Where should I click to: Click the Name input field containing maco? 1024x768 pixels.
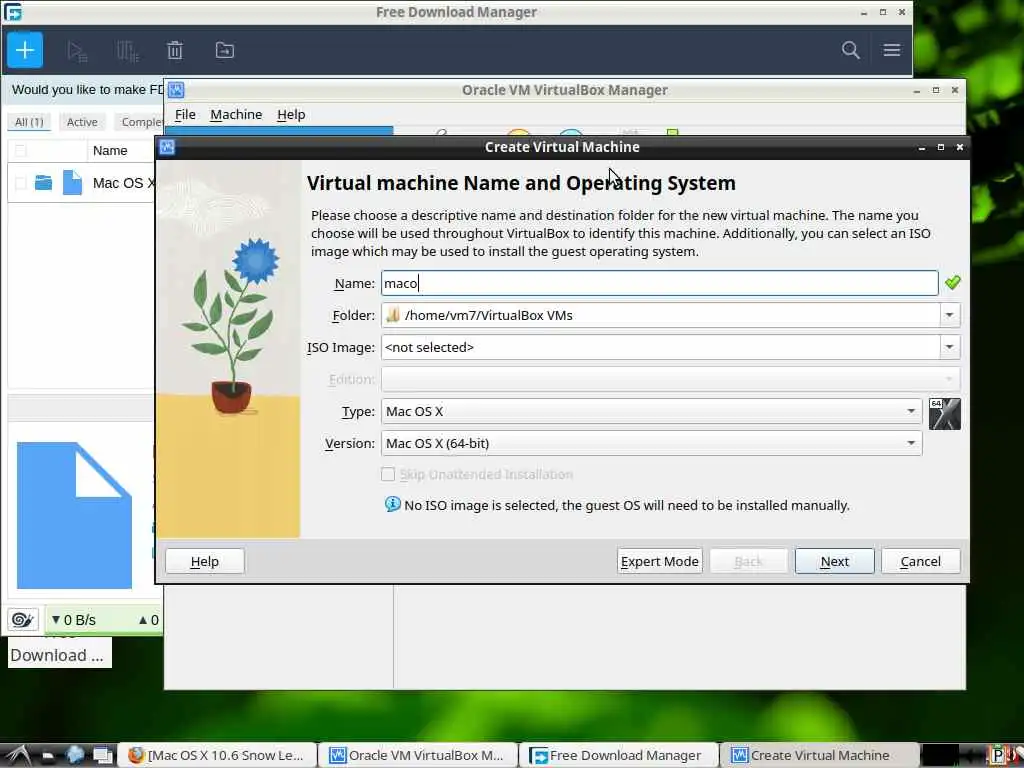[x=660, y=283]
